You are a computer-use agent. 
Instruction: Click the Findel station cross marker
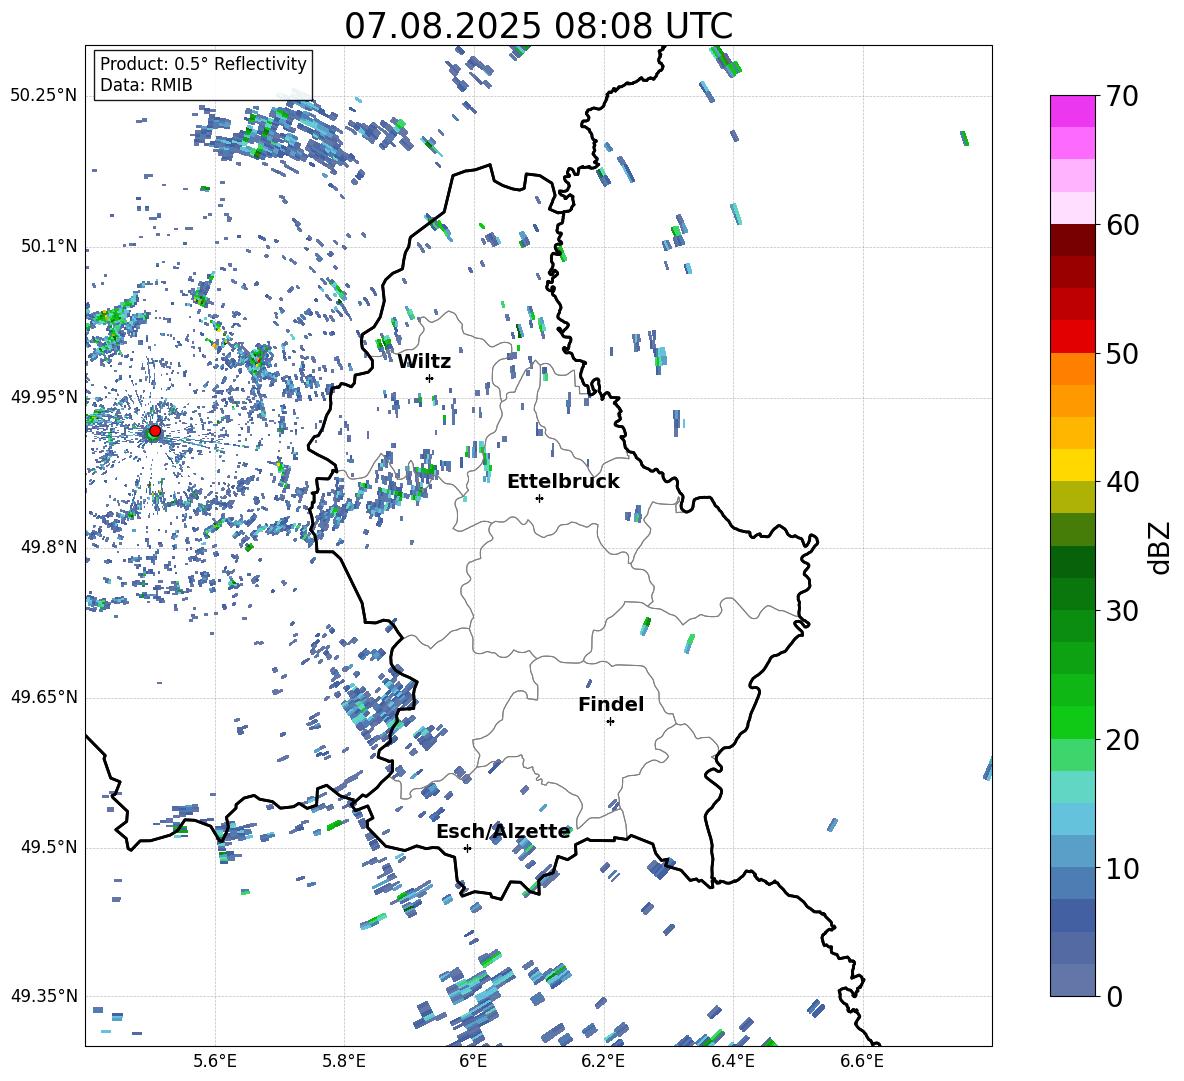(610, 722)
